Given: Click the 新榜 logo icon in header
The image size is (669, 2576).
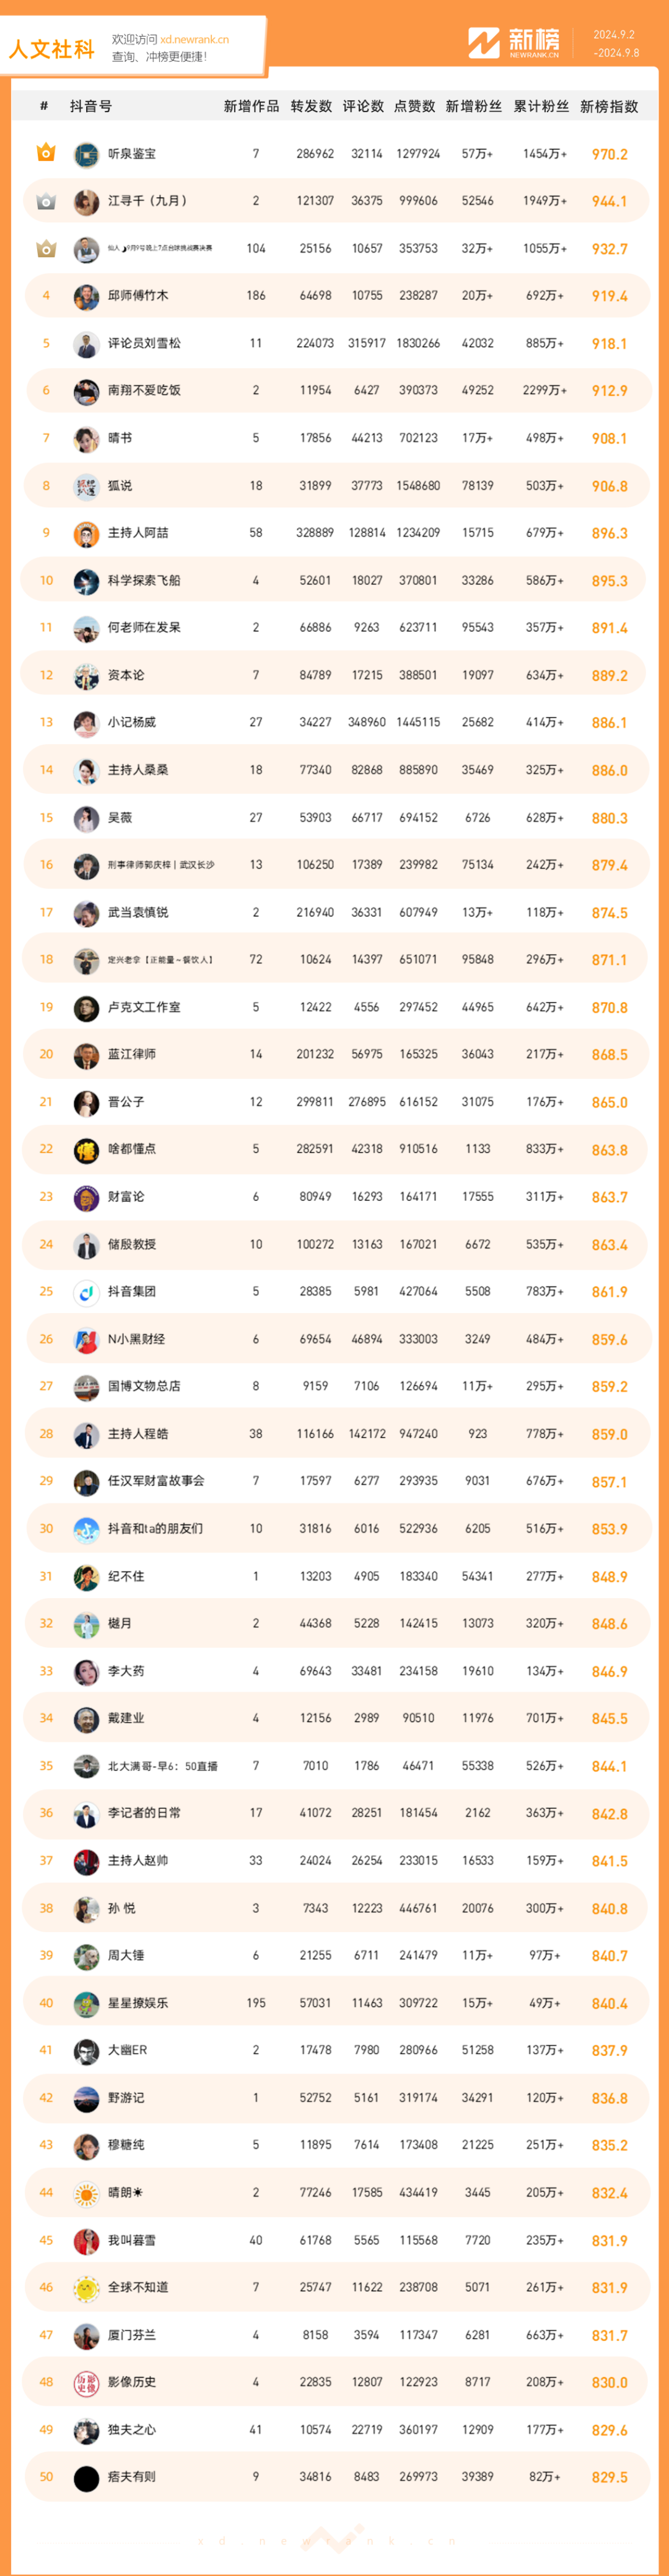Looking at the screenshot, I should coord(484,43).
